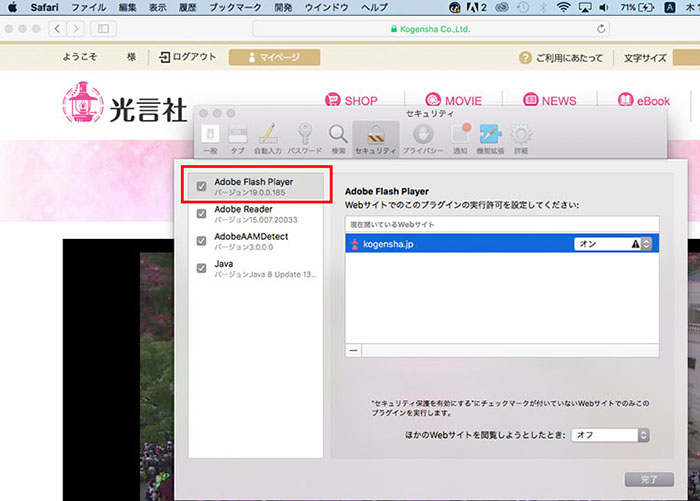Click the マイページ button
The height and width of the screenshot is (501, 700).
coord(275,57)
